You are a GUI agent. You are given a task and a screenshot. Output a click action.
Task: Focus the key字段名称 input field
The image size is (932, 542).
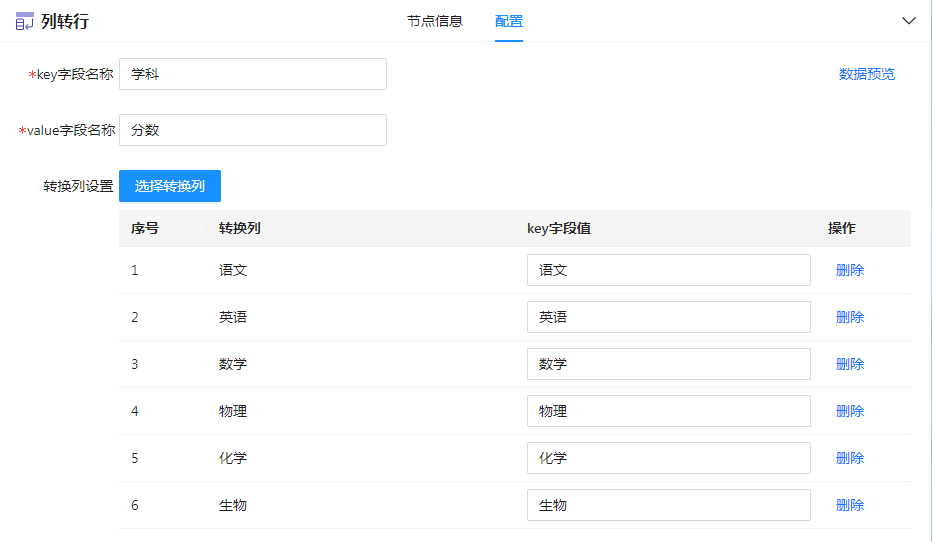click(x=252, y=74)
